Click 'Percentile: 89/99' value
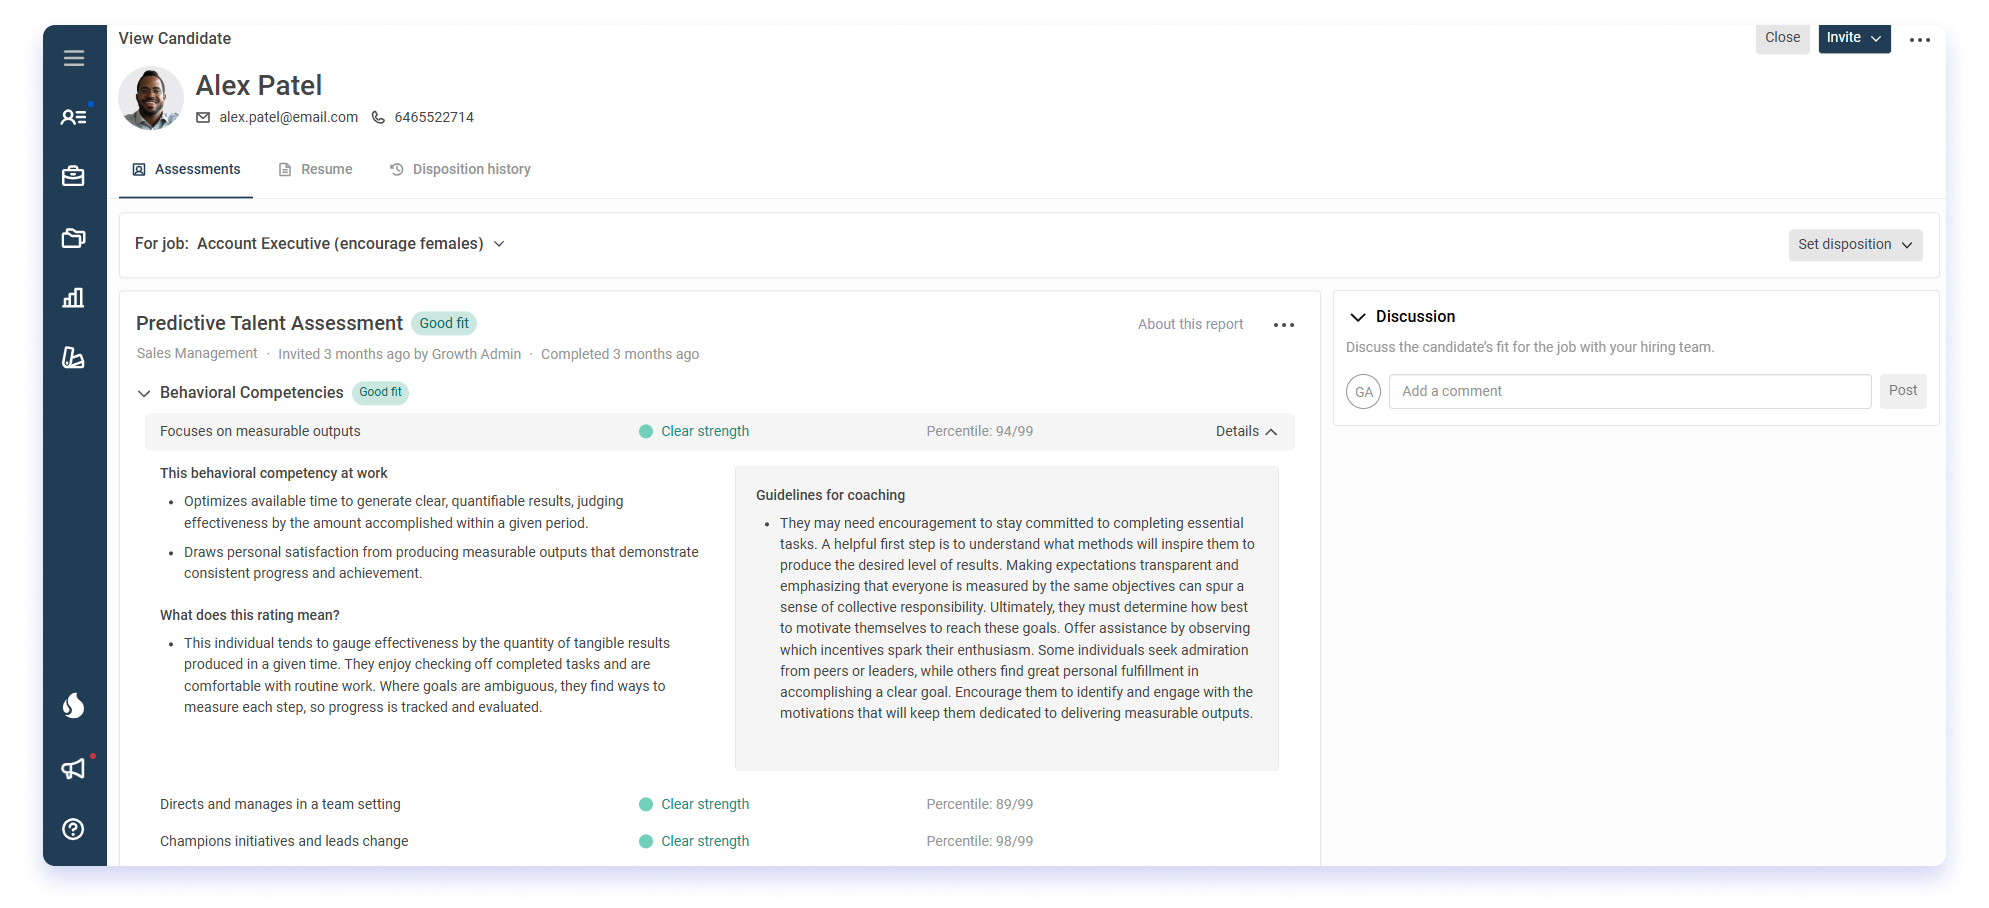The image size is (1989, 908). point(980,805)
